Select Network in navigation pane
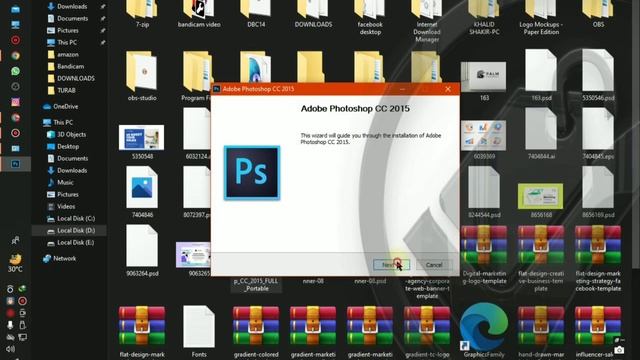Screen dimensions: 640x360 click(64, 258)
